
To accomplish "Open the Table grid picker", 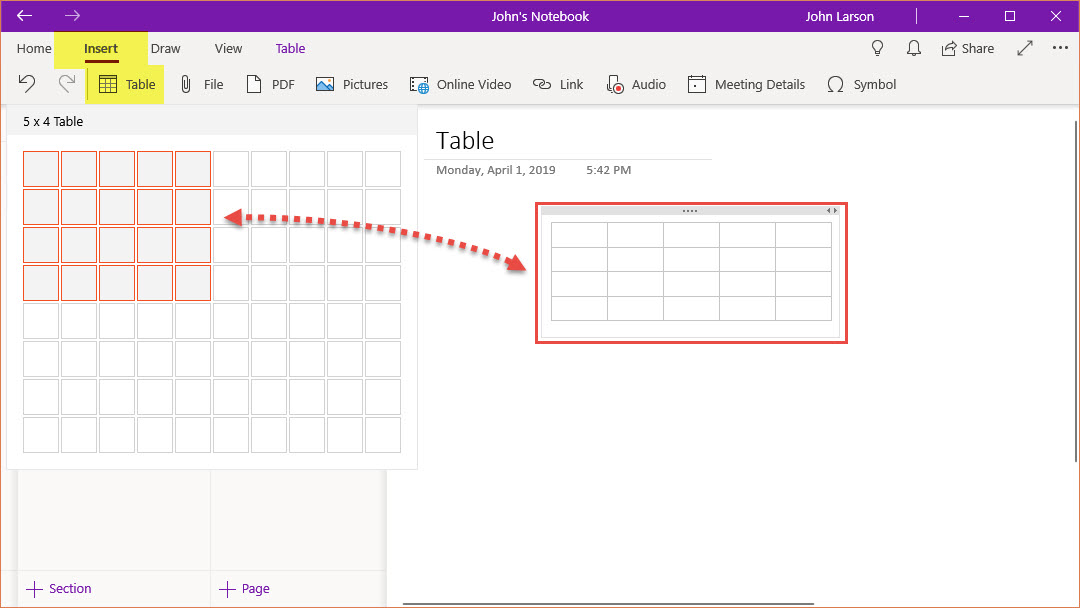I will click(126, 84).
